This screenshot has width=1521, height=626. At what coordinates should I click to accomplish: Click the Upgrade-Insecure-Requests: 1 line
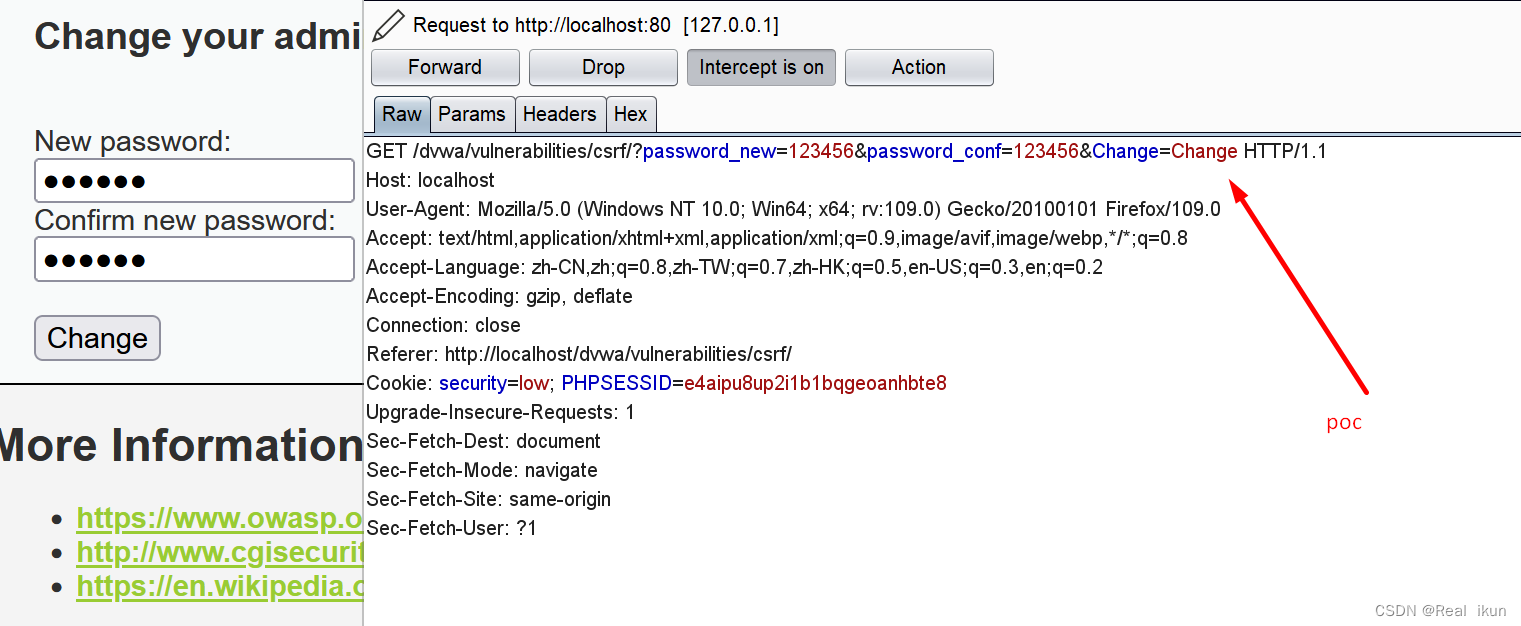tap(500, 413)
